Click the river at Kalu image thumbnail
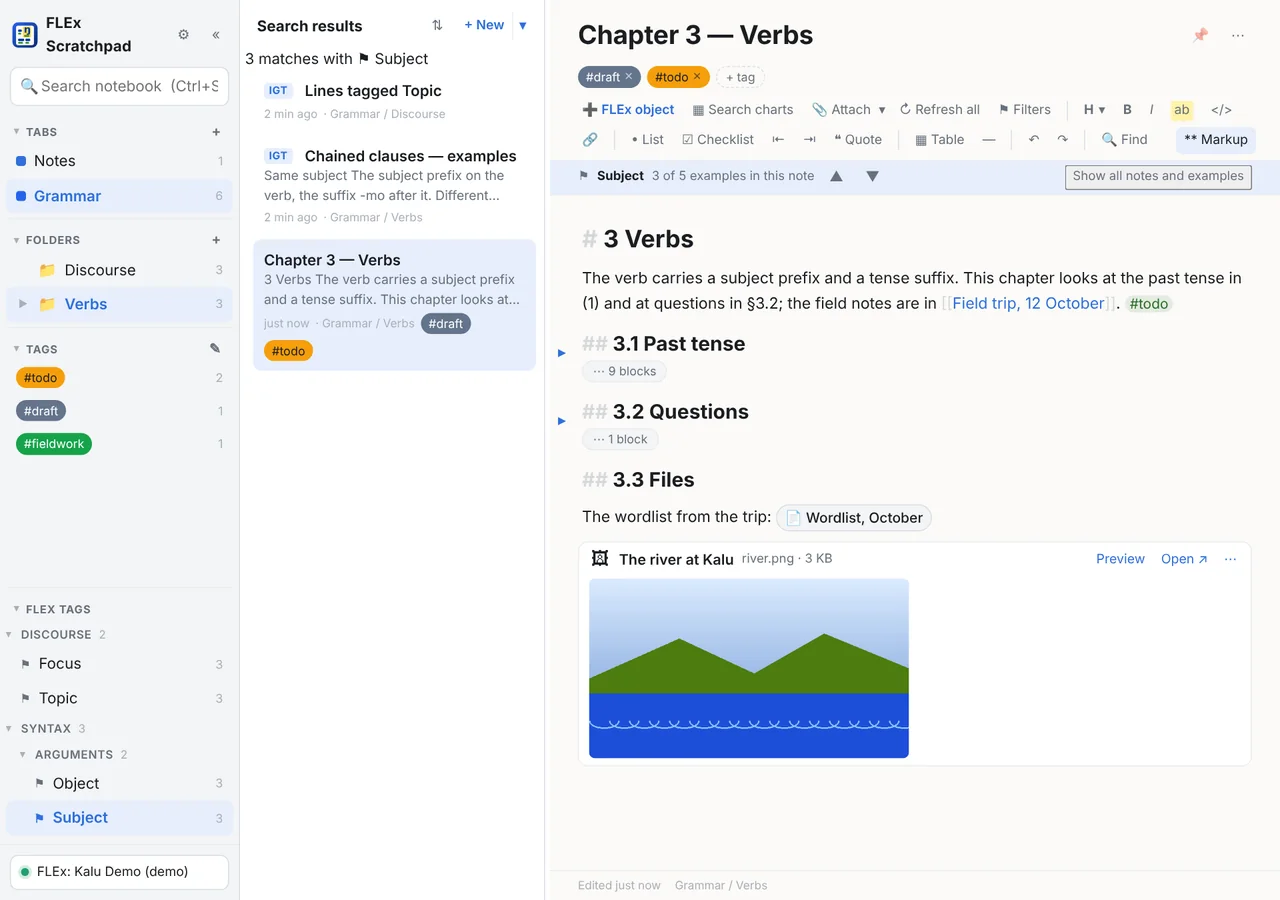Viewport: 1280px width, 900px height. 749,668
